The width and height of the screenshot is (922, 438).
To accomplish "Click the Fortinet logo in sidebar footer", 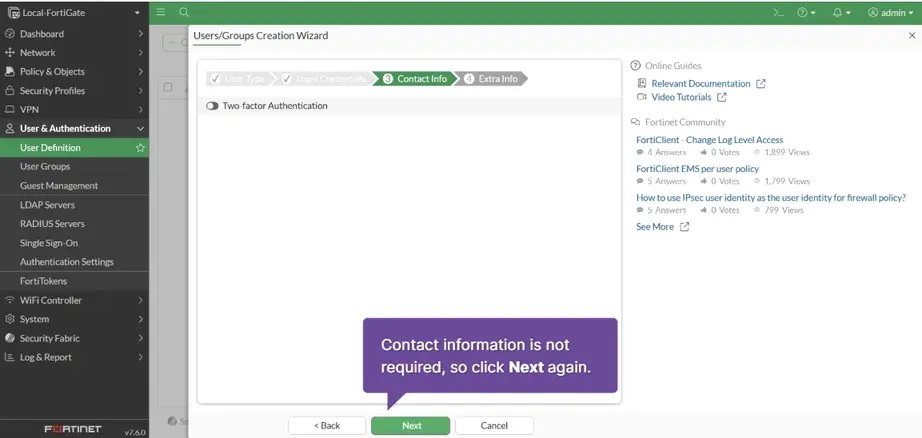I will coord(73,429).
